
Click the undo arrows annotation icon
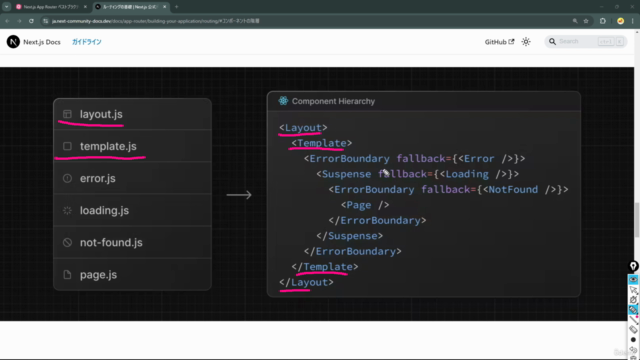(x=633, y=350)
